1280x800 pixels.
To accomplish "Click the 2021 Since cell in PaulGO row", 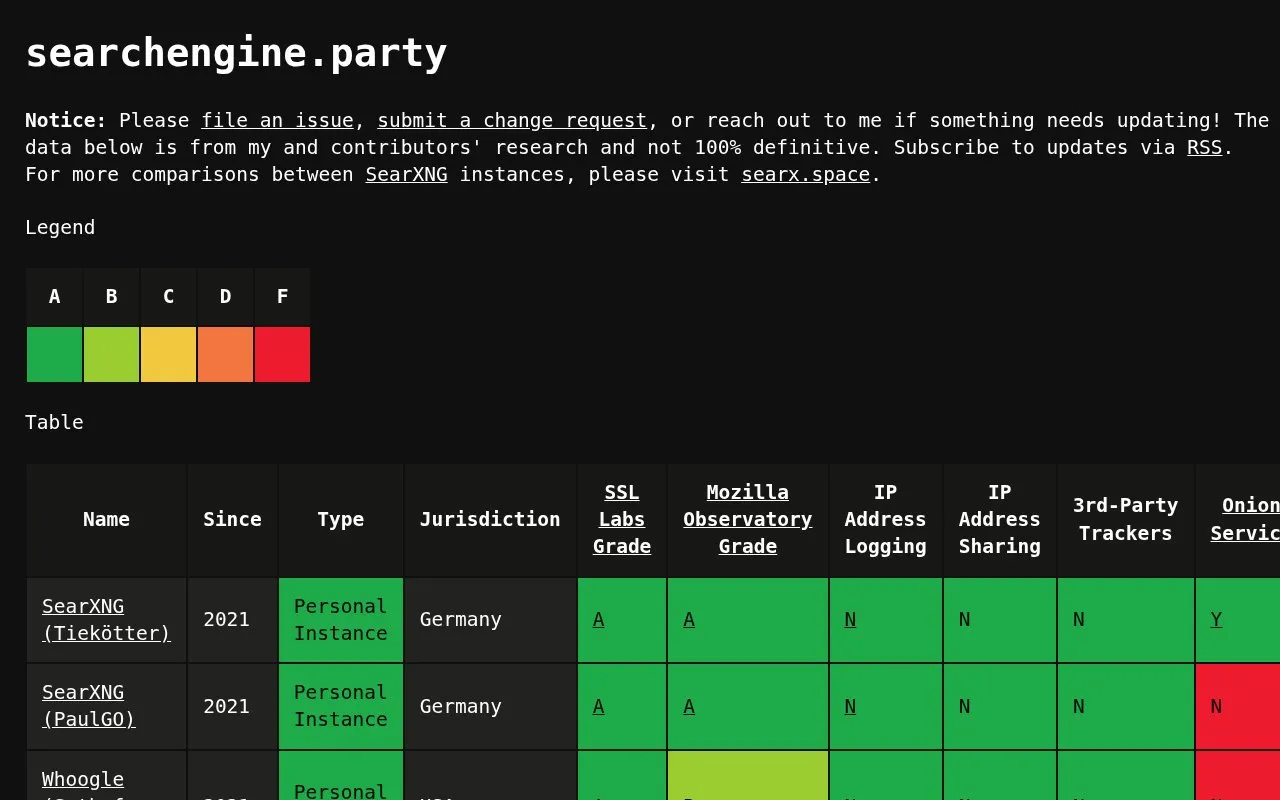I will 232,706.
